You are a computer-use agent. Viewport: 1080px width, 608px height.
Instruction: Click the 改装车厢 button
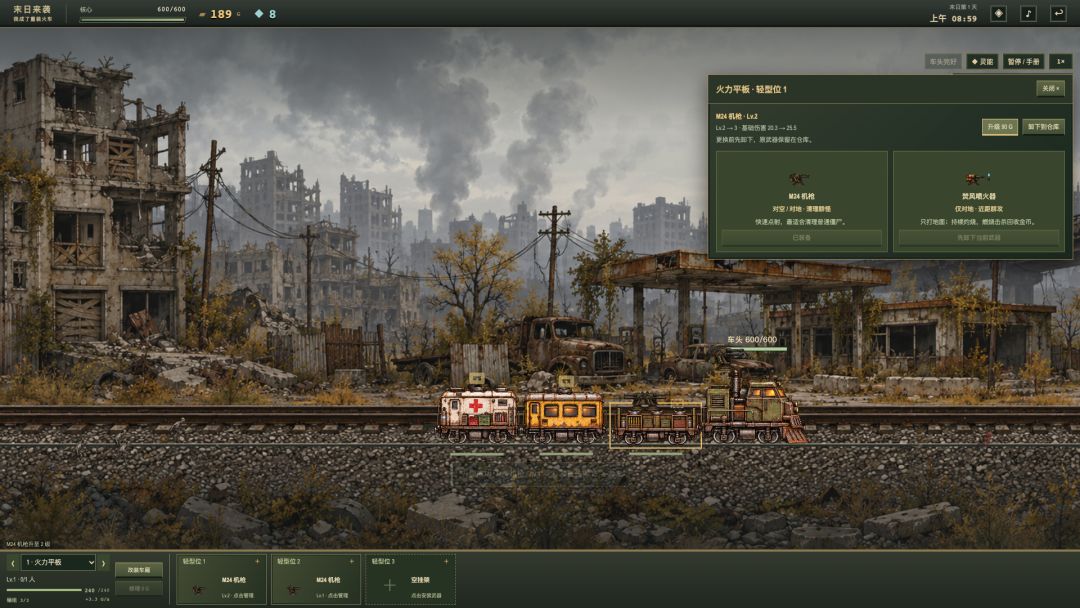coord(138,570)
